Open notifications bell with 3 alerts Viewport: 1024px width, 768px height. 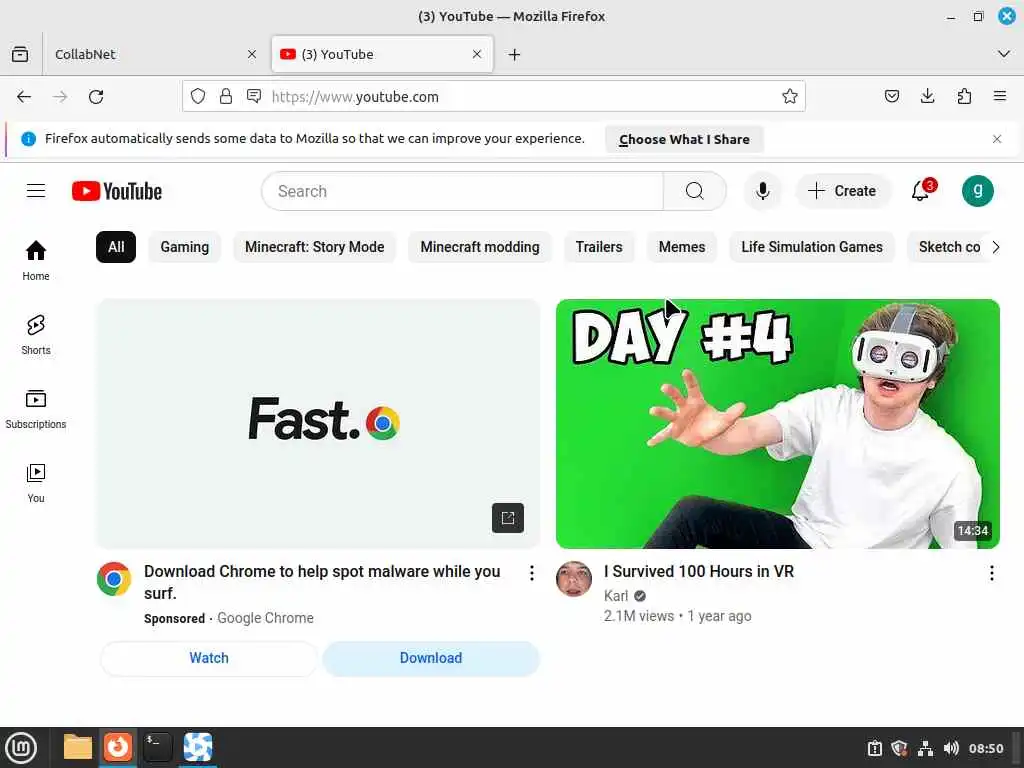pyautogui.click(x=921, y=191)
